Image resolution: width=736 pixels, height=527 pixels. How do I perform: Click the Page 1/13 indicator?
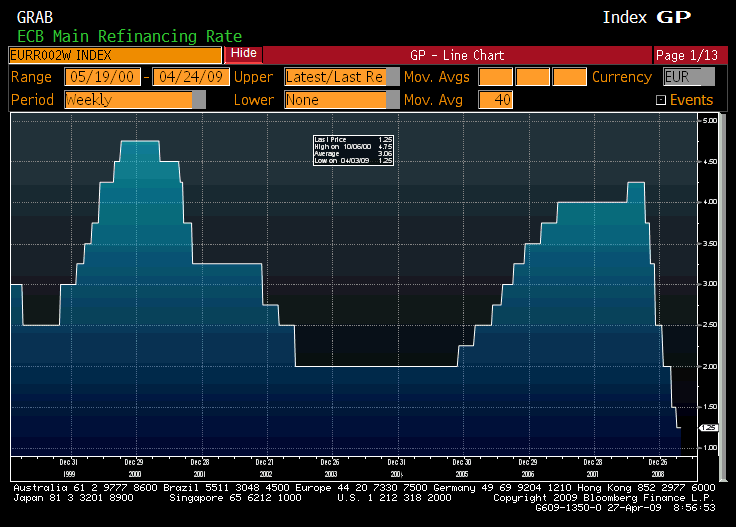[x=684, y=55]
